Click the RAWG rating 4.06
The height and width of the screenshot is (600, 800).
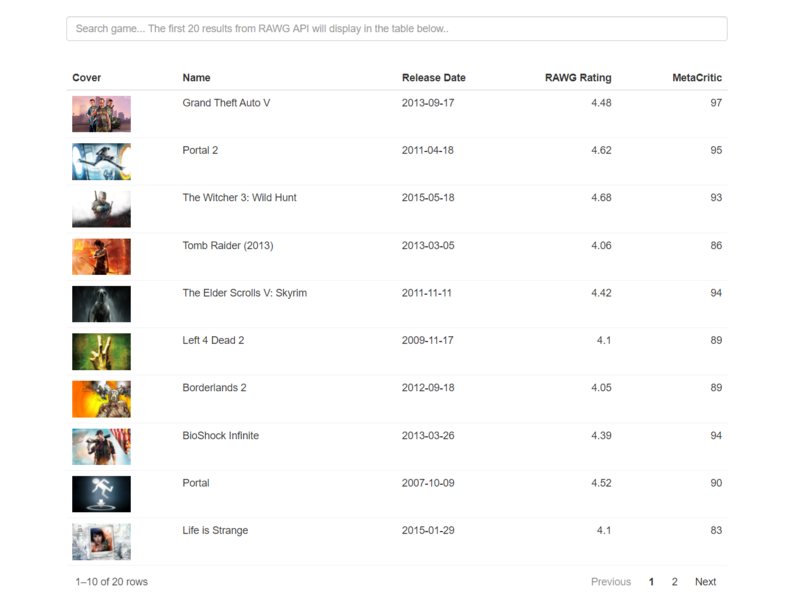coord(602,245)
